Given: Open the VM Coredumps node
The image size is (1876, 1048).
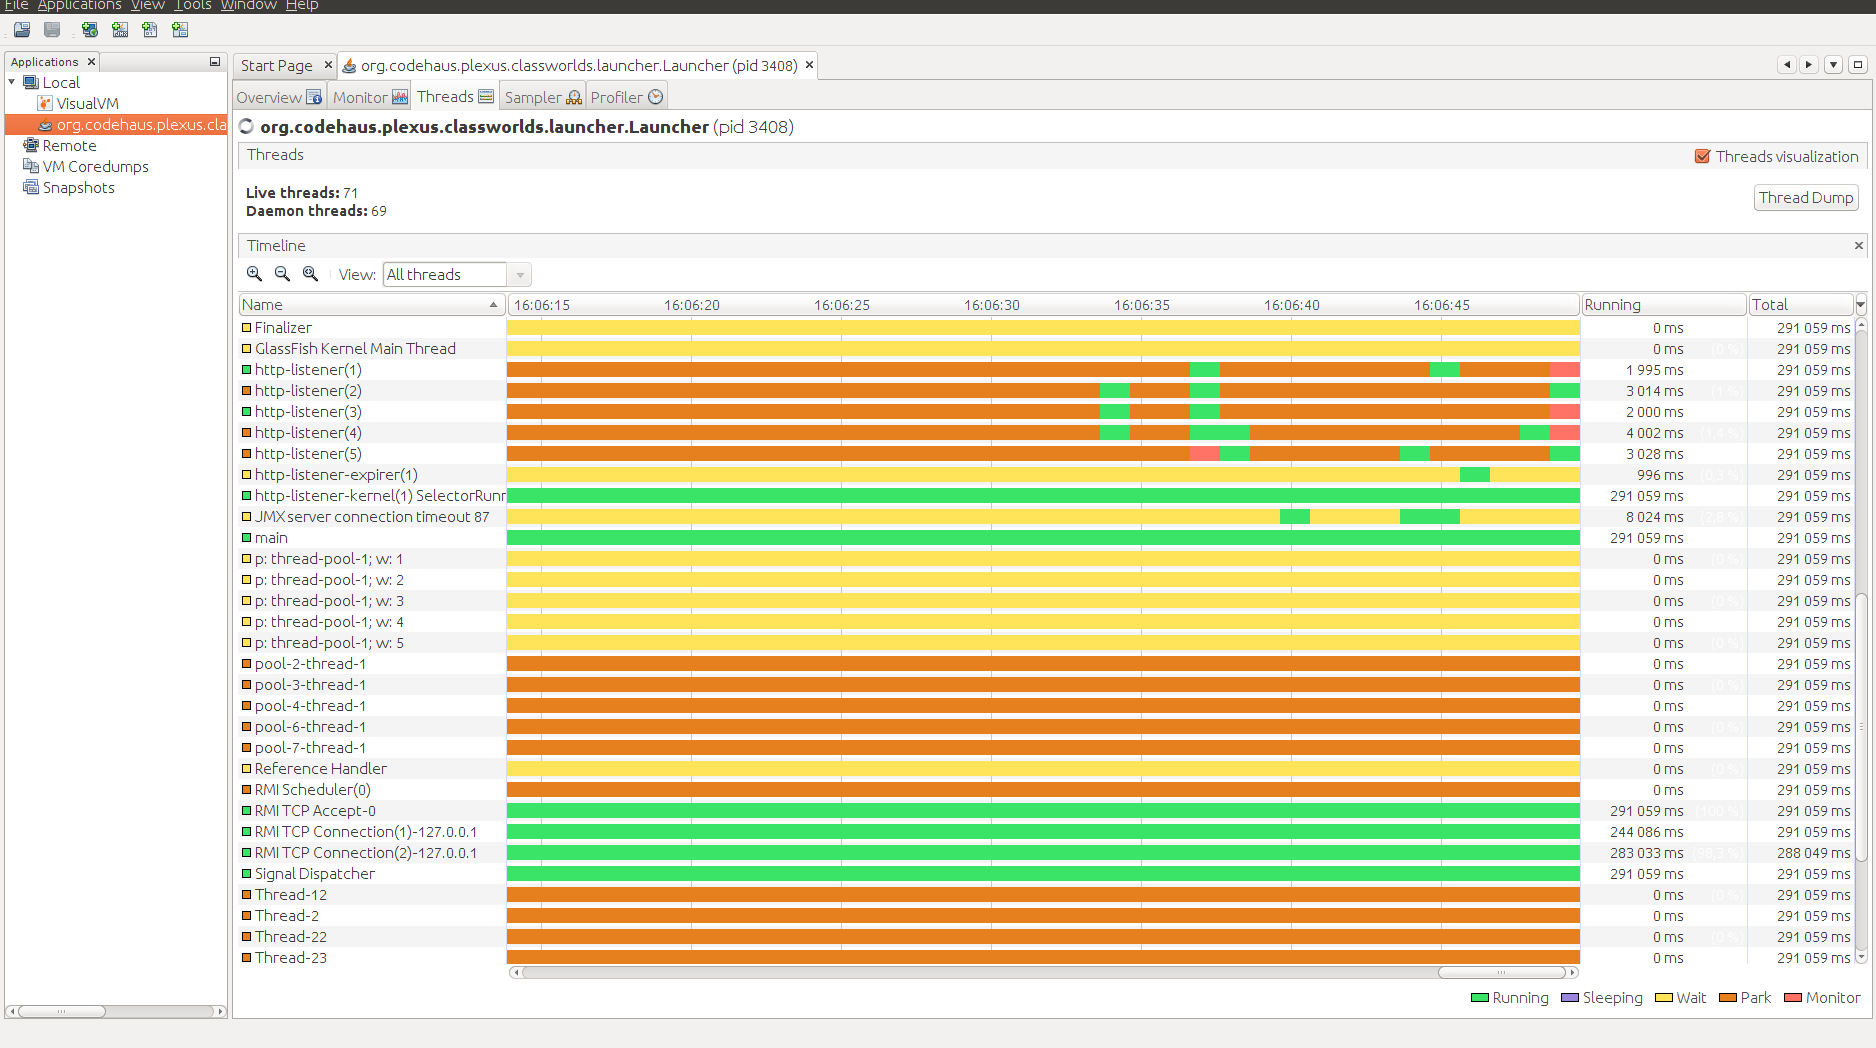Looking at the screenshot, I should [86, 166].
